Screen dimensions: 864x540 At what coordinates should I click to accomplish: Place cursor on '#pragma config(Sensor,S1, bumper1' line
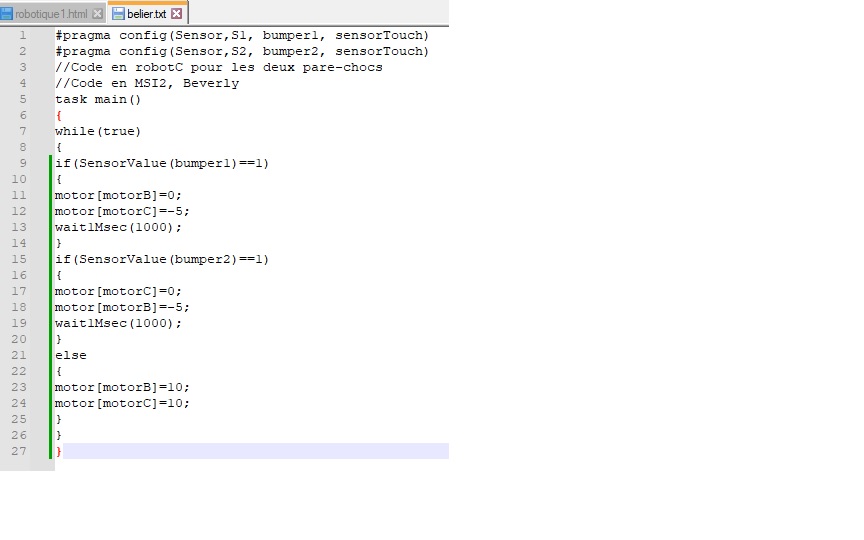tap(242, 35)
